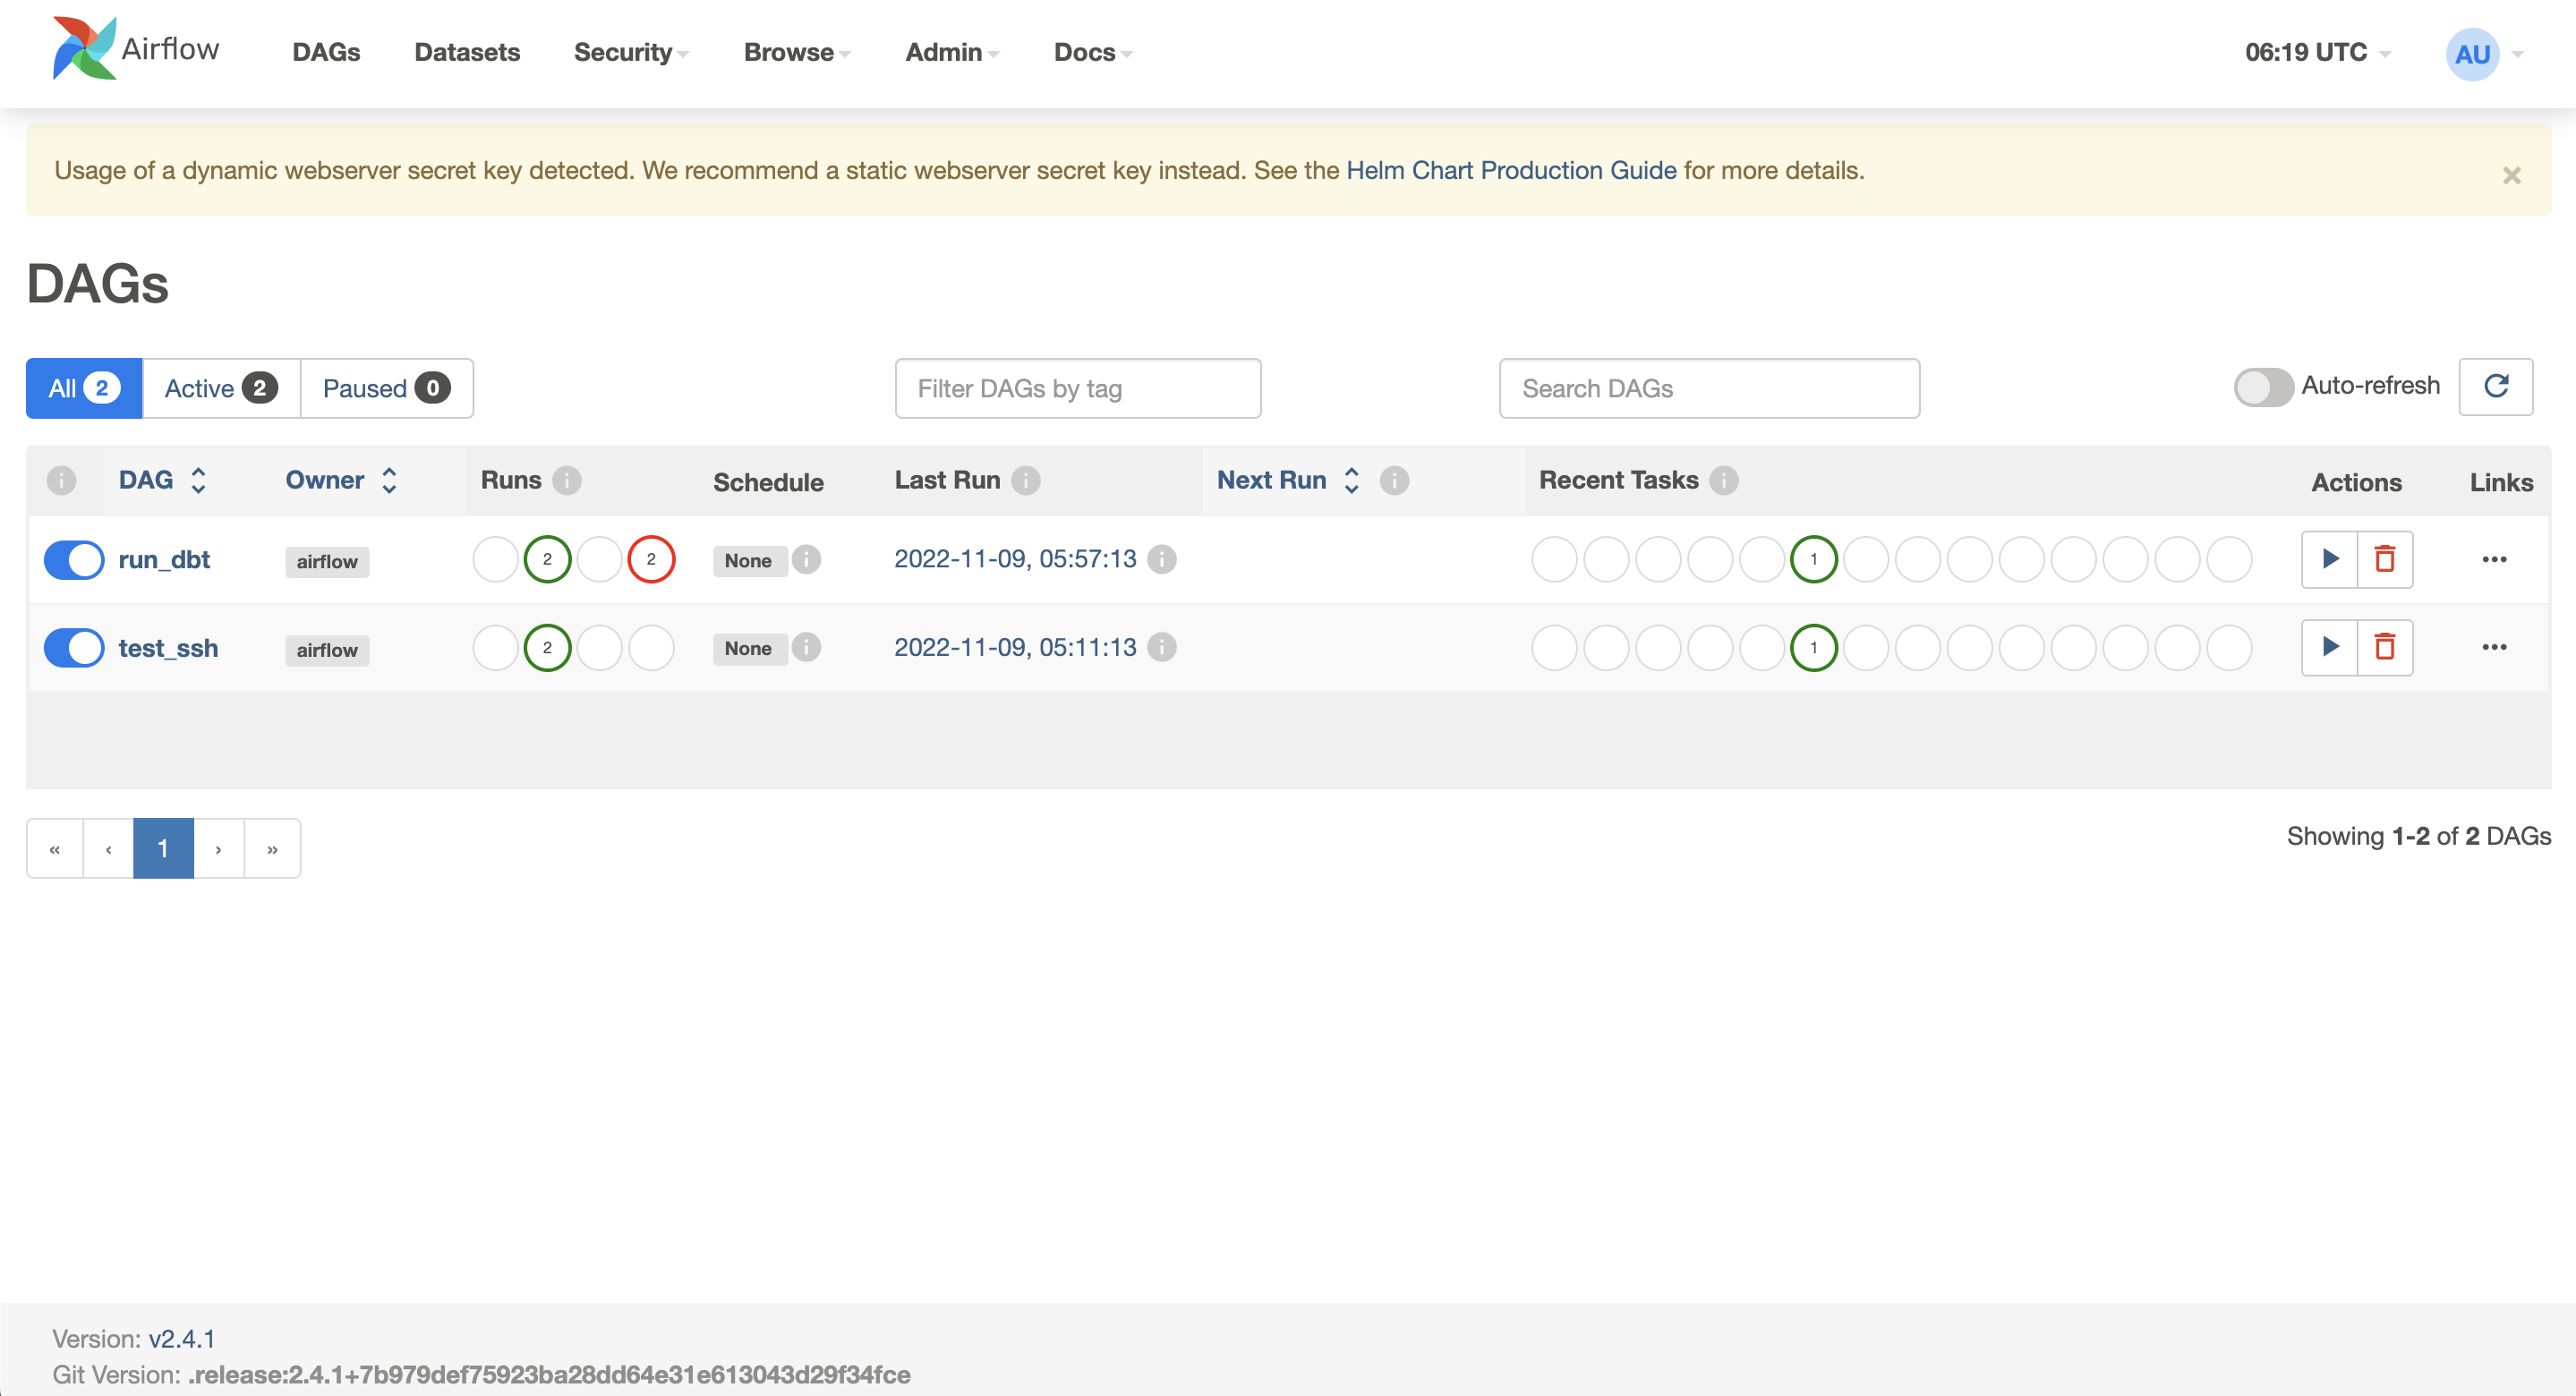
Task: Open the Datasets menu item
Action: coord(467,52)
